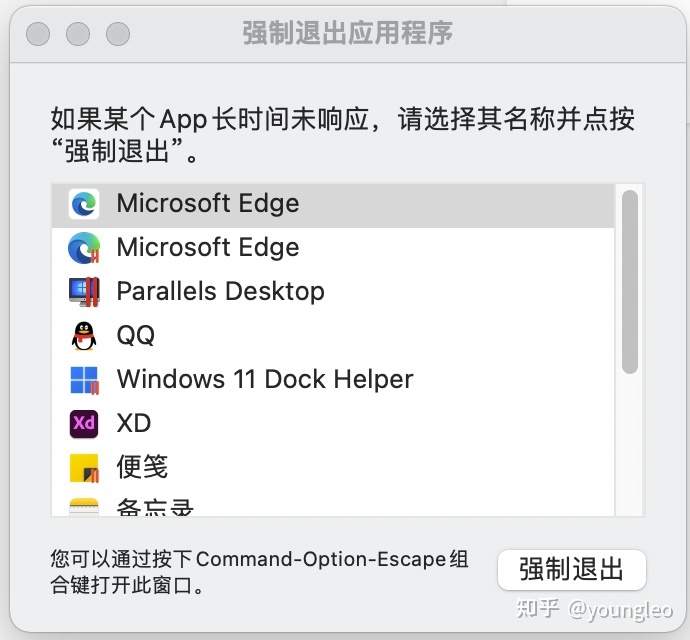Screen dimensions: 690x640
Task: Click the 备忘录 notes icon
Action: point(84,507)
